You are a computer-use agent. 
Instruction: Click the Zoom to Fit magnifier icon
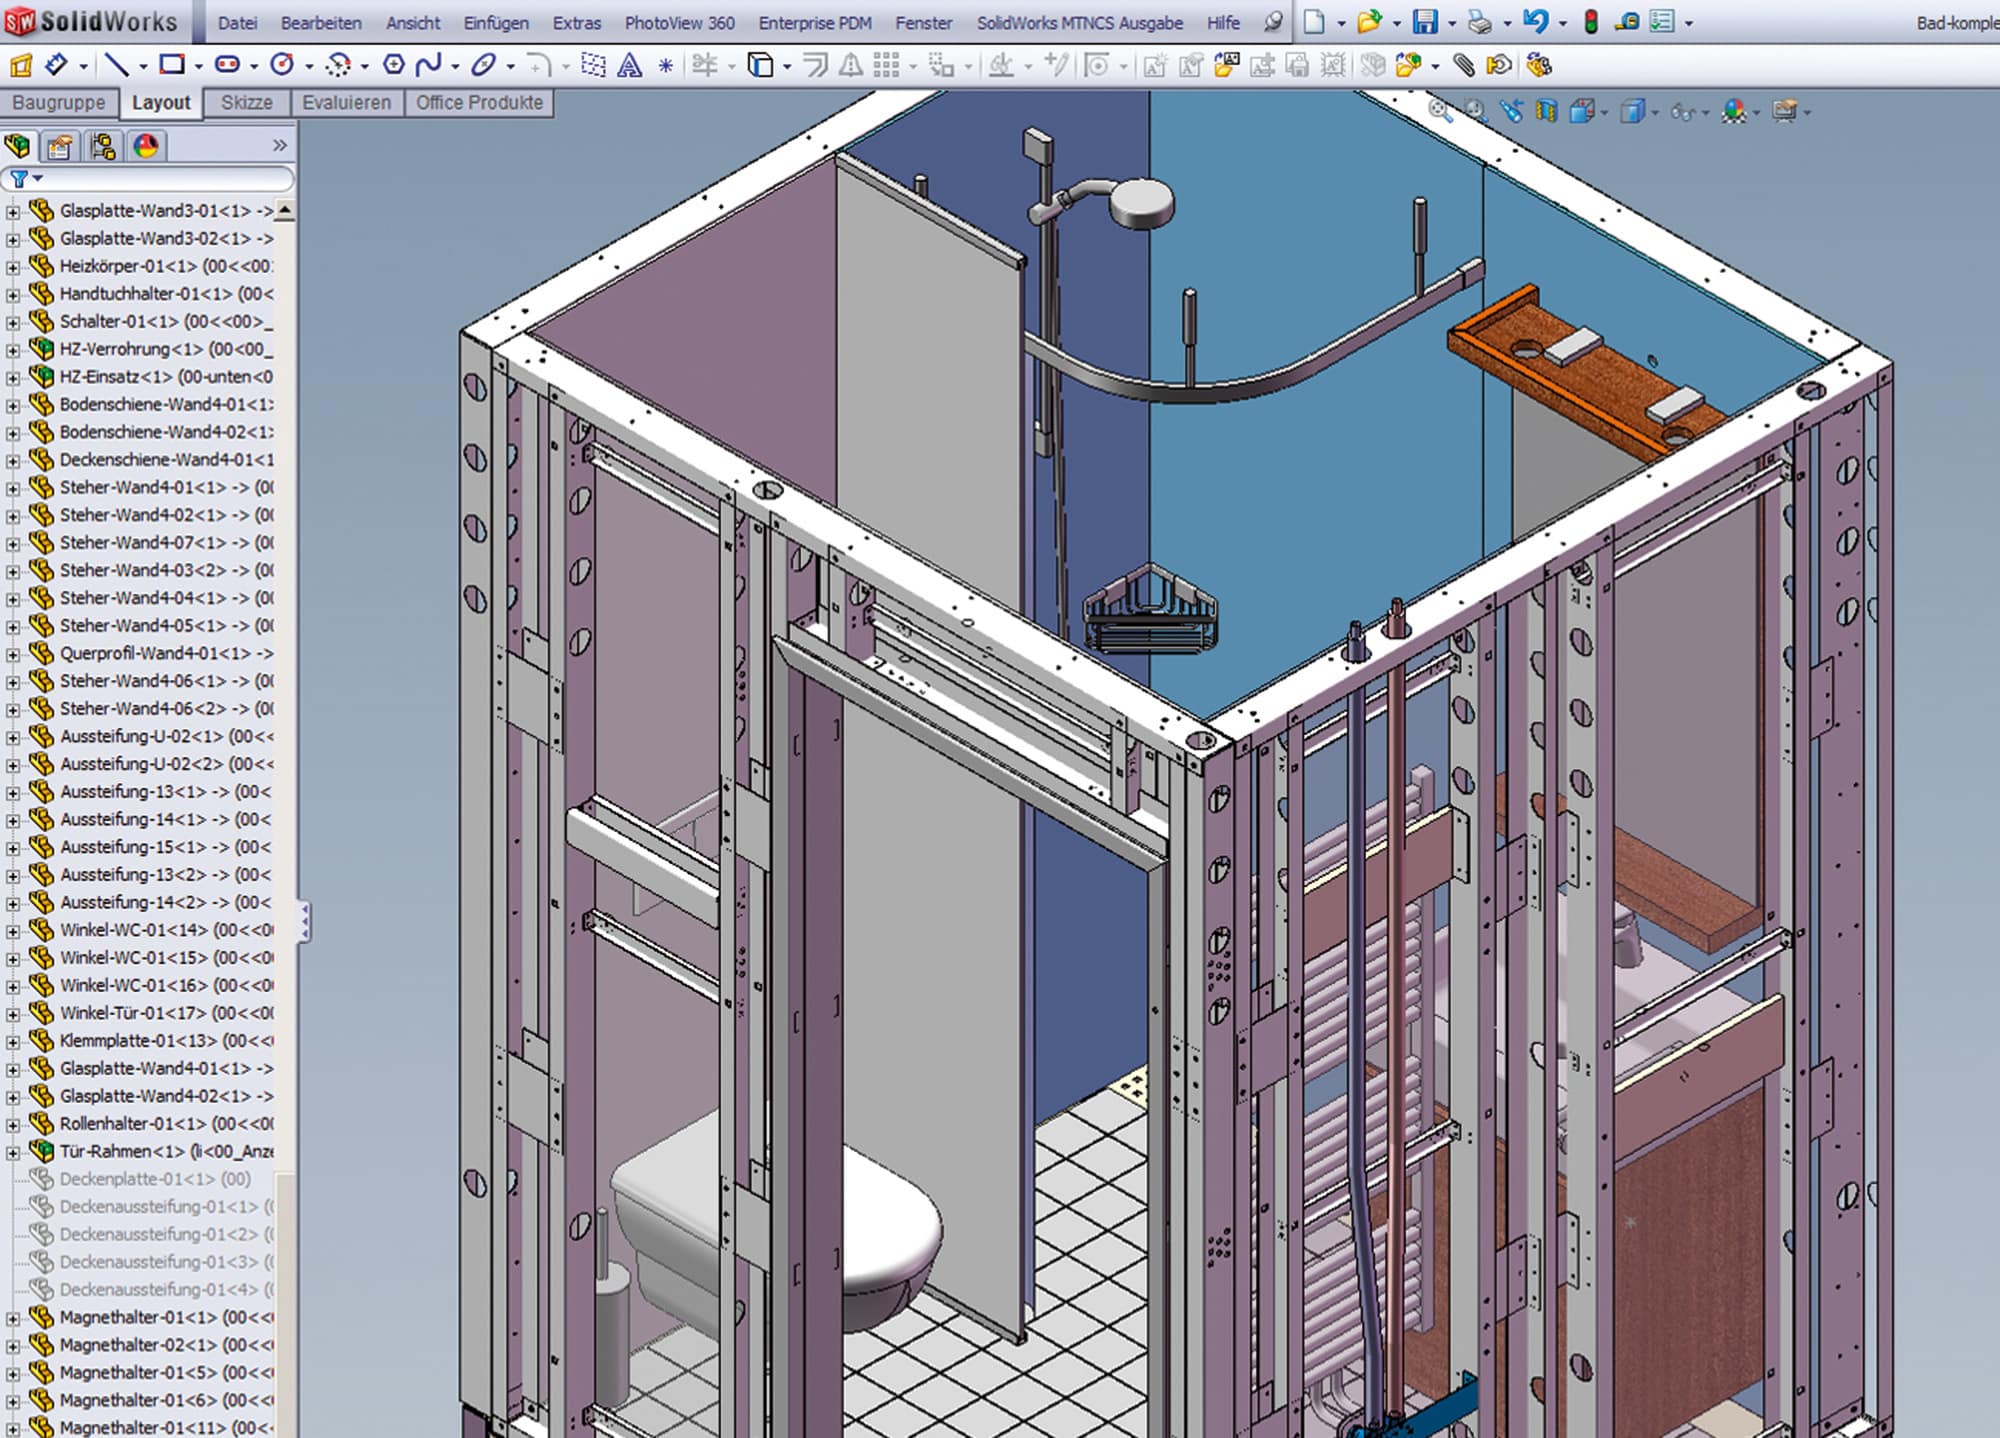tap(1440, 111)
